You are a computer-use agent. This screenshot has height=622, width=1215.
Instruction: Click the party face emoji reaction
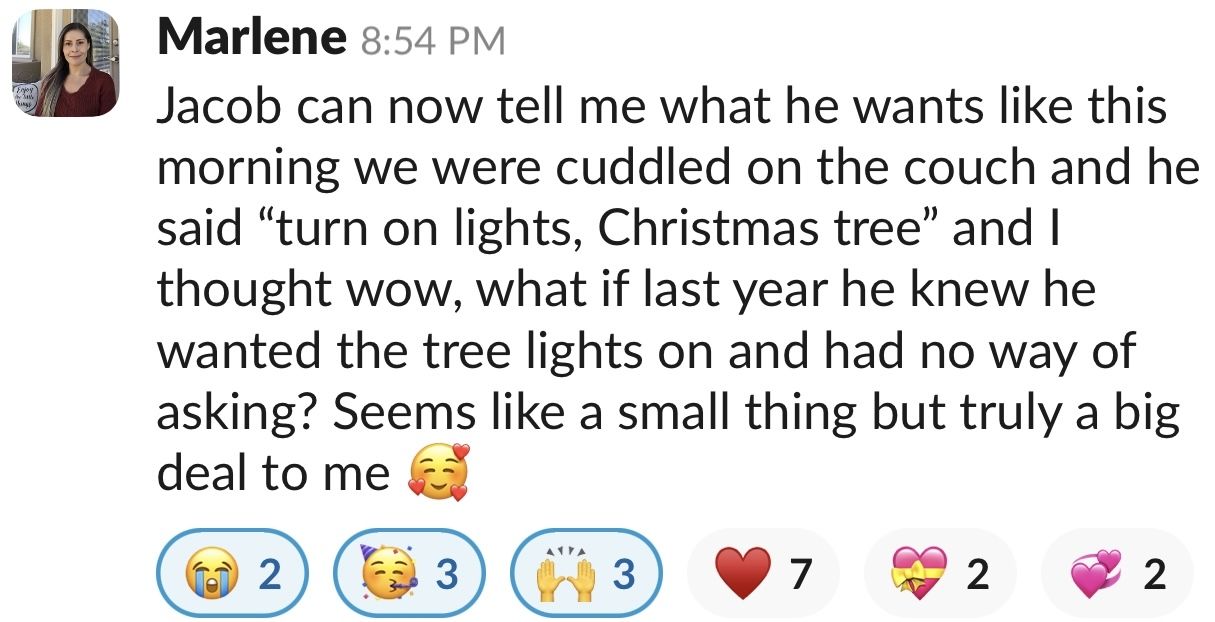381,574
